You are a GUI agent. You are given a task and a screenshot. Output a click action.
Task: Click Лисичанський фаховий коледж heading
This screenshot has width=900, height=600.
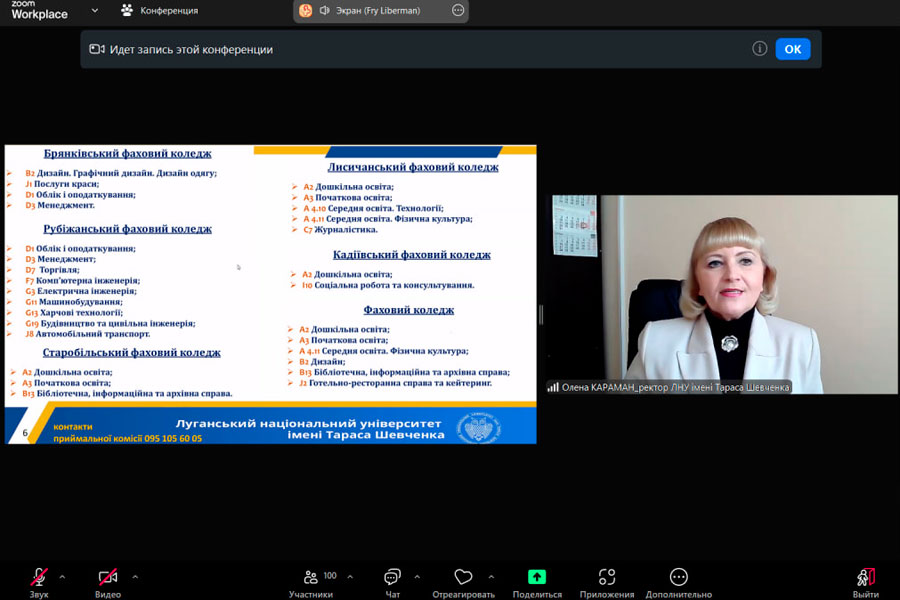[413, 167]
